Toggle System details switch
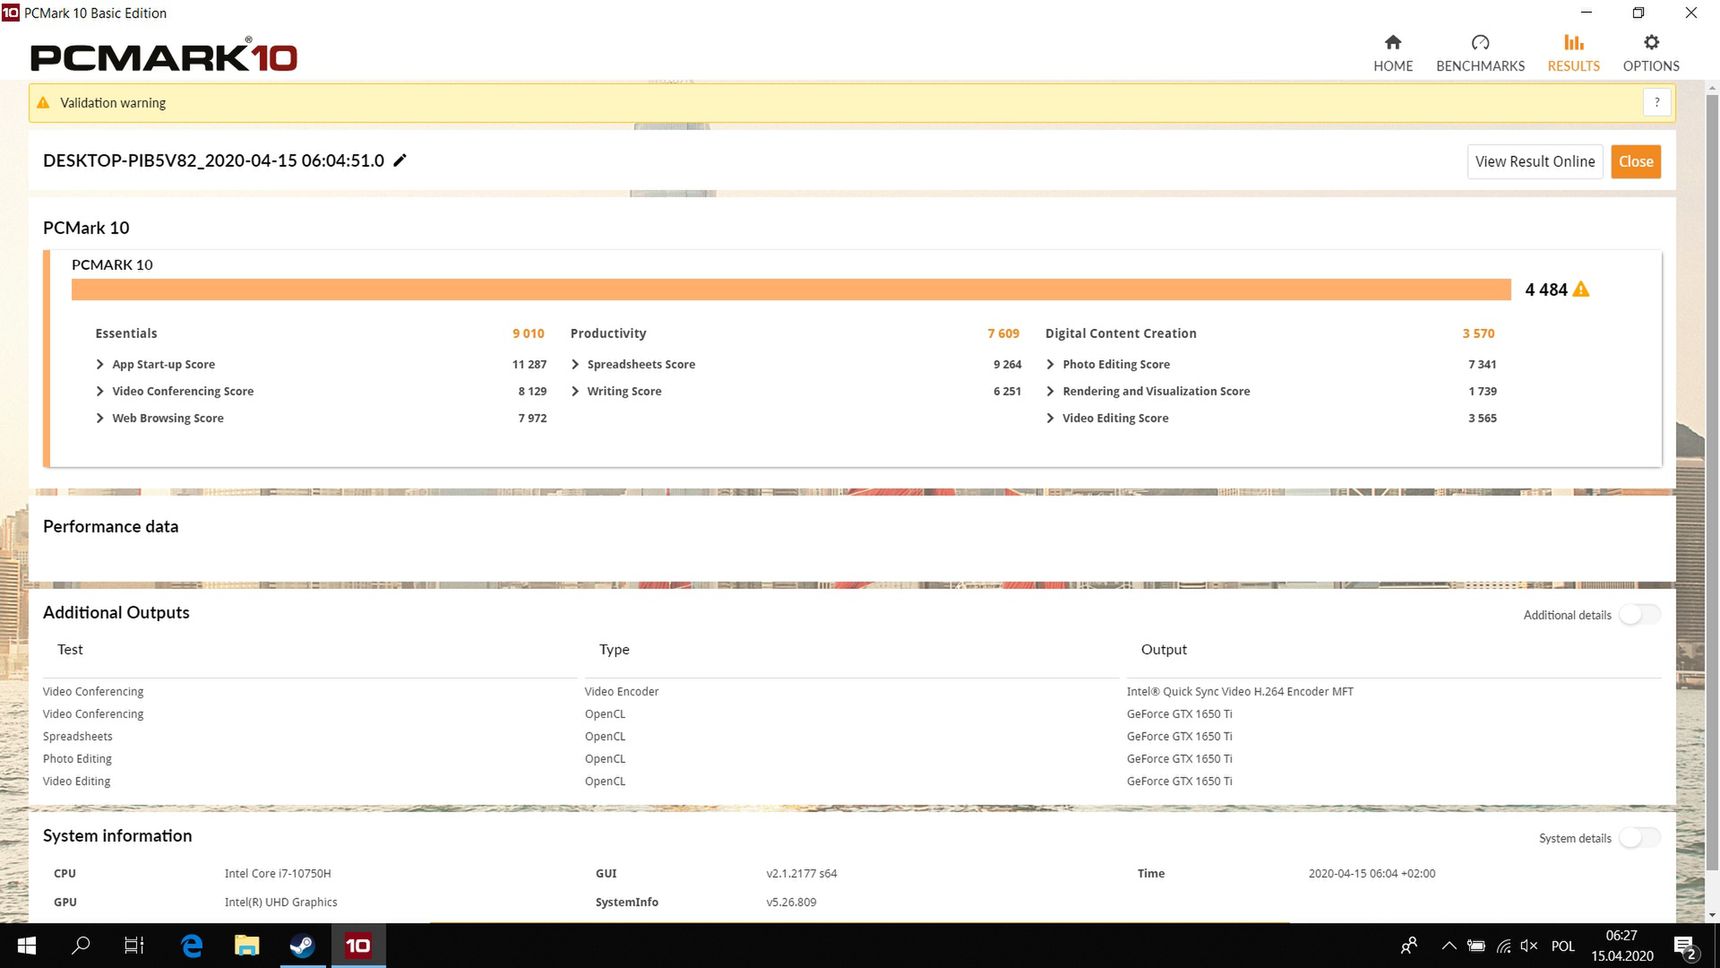Image resolution: width=1720 pixels, height=968 pixels. 1640,838
